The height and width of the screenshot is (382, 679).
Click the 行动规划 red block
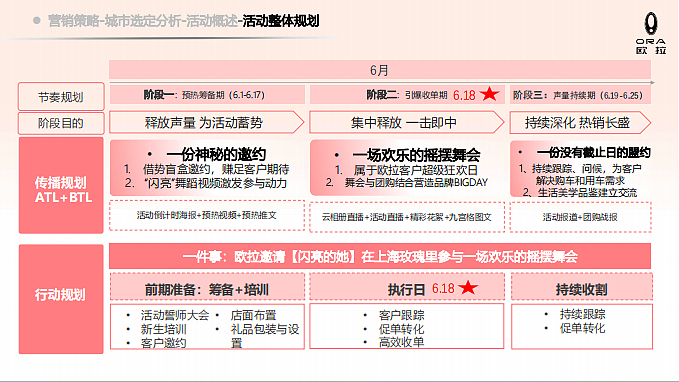(61, 299)
